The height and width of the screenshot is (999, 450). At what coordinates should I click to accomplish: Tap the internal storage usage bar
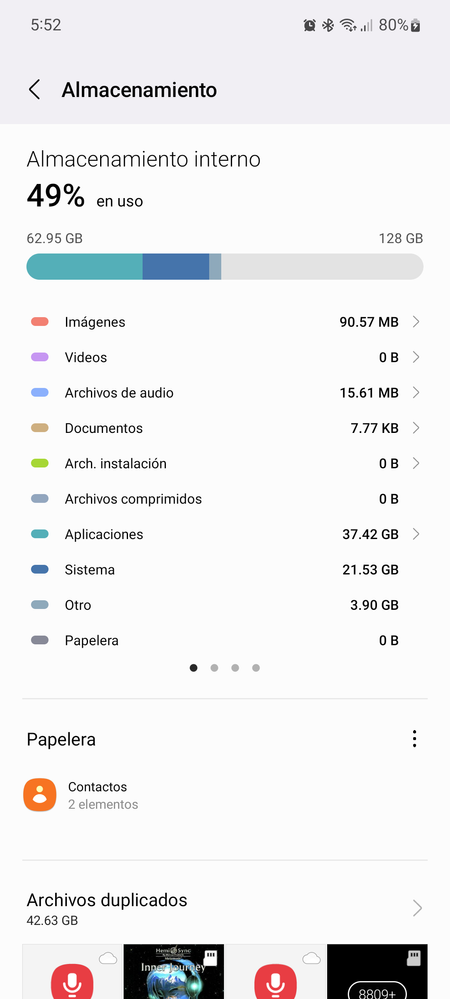[x=225, y=266]
